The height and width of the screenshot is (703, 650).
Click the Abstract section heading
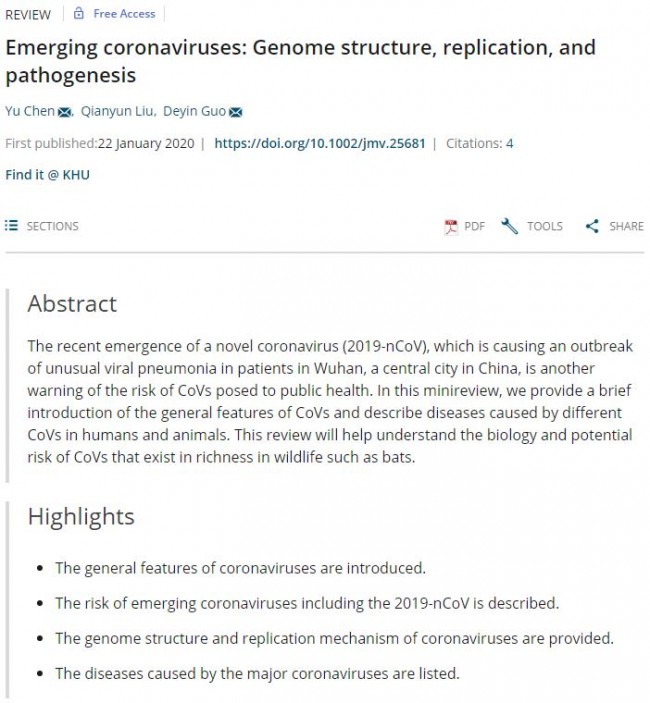pyautogui.click(x=72, y=304)
